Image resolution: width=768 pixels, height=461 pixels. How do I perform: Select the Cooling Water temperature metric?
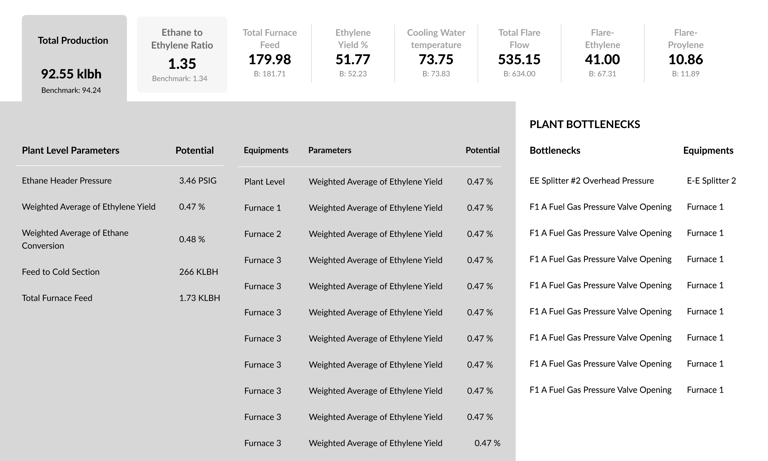click(x=436, y=53)
